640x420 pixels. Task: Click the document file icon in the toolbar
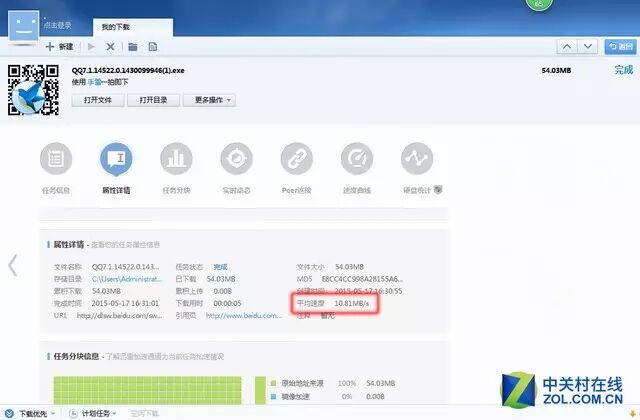click(153, 47)
